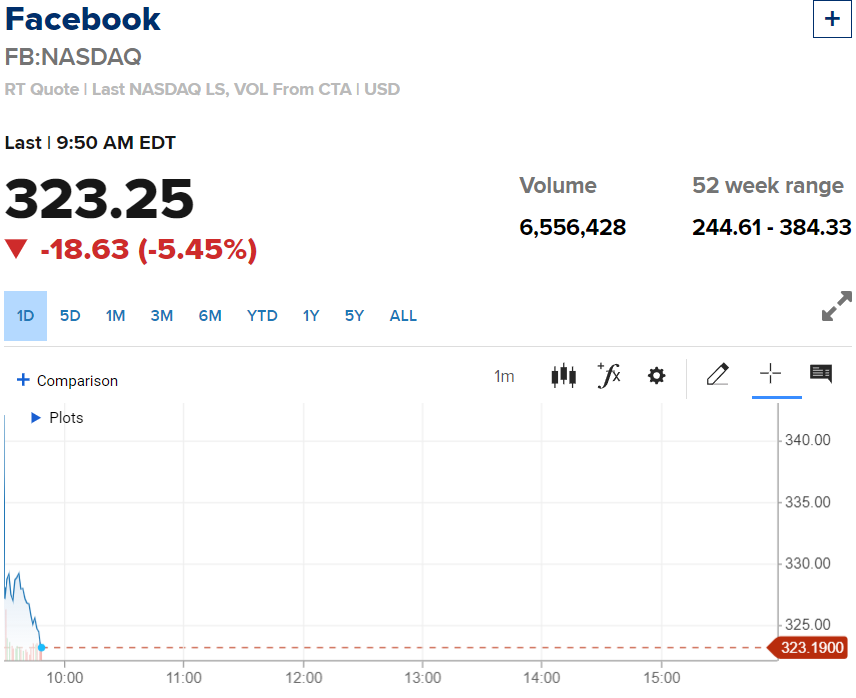Add Facebook to watchlist with plus button
This screenshot has height=698, width=856.
(x=832, y=19)
